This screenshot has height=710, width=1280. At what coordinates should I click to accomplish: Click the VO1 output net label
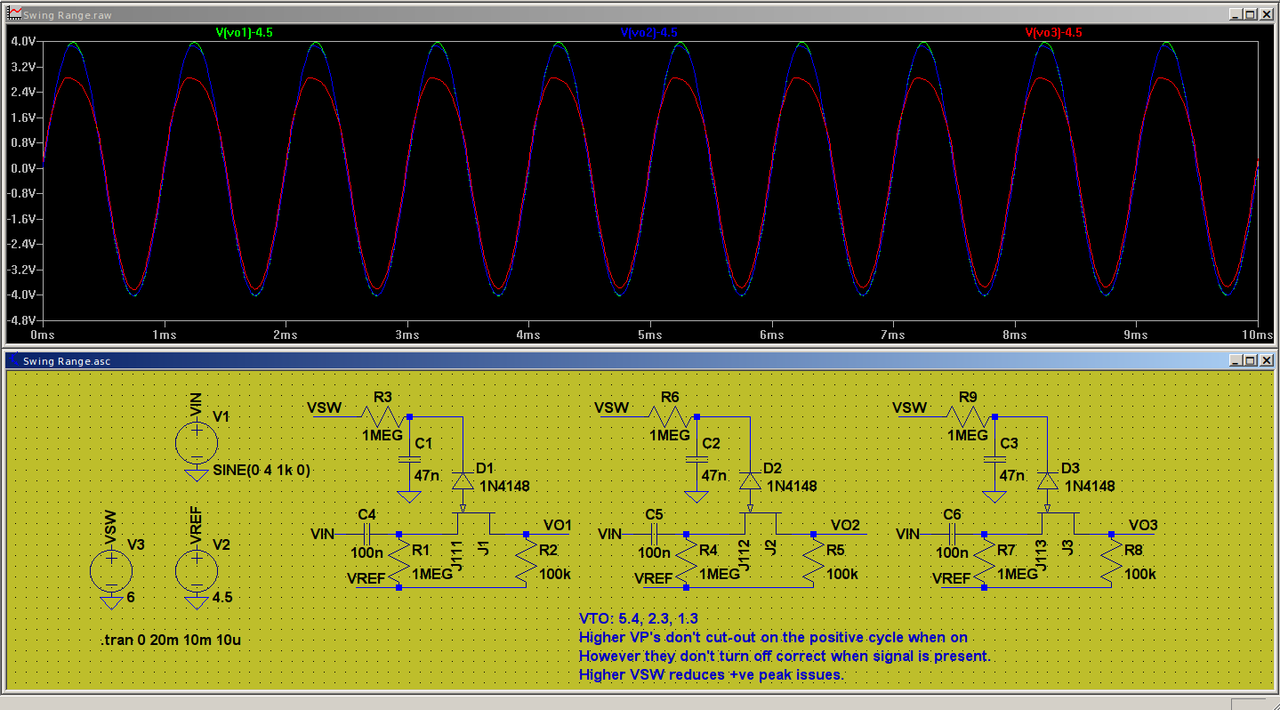(x=557, y=525)
